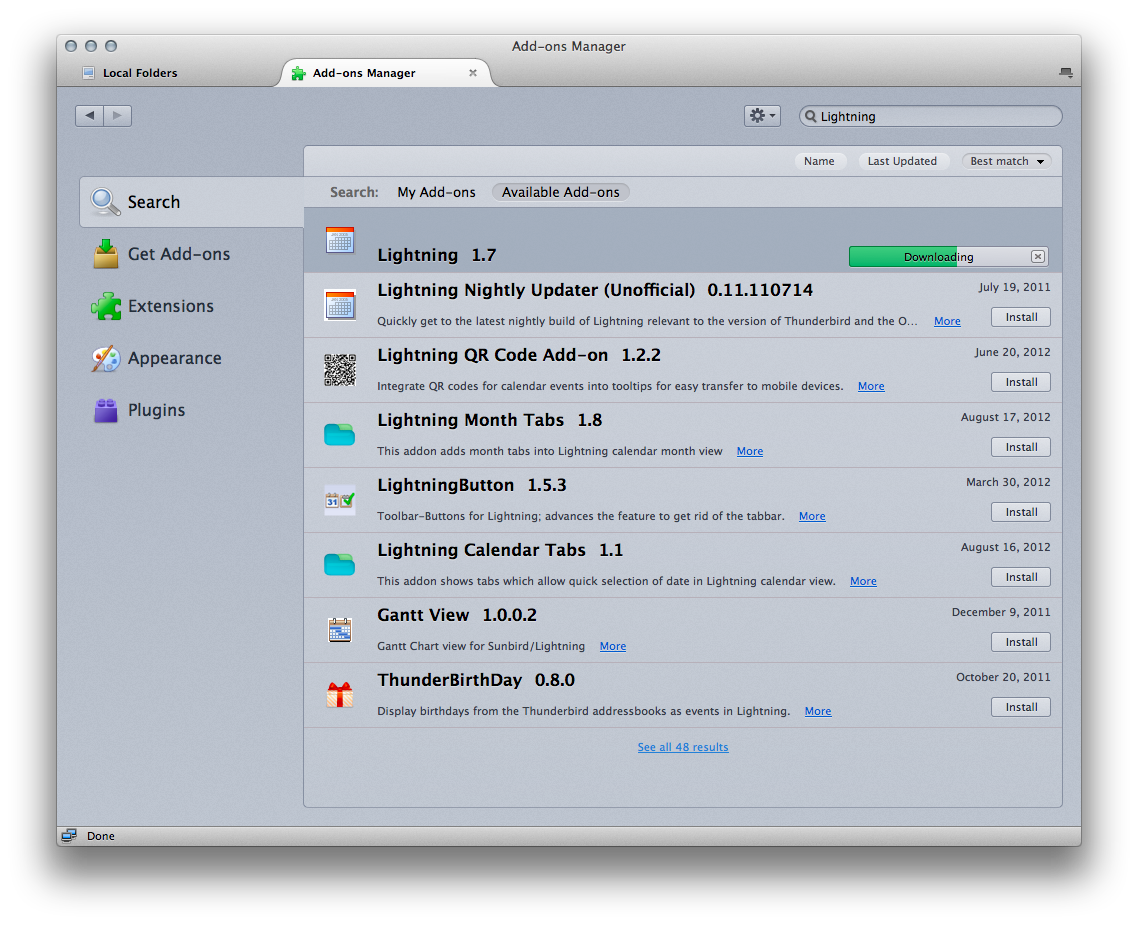Install the Lightning Month Tabs add-on
The height and width of the screenshot is (925, 1138).
tap(1021, 447)
